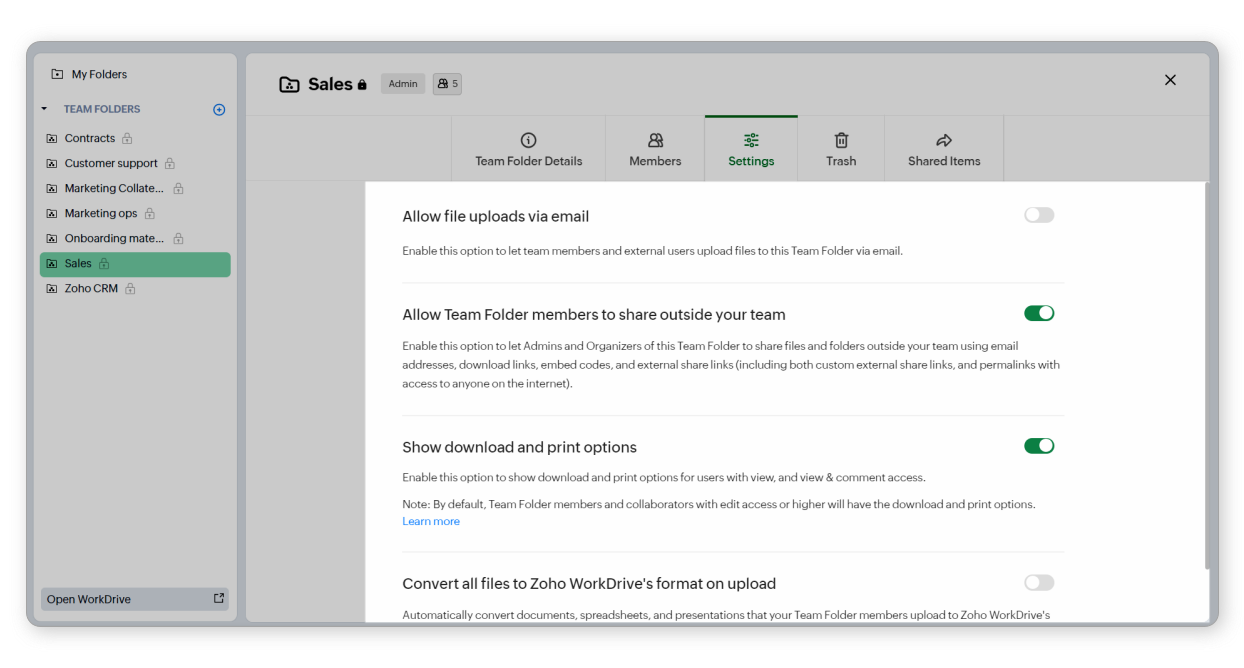The height and width of the screenshot is (668, 1244).
Task: Enable Allow file uploads via email toggle
Action: pyautogui.click(x=1038, y=215)
